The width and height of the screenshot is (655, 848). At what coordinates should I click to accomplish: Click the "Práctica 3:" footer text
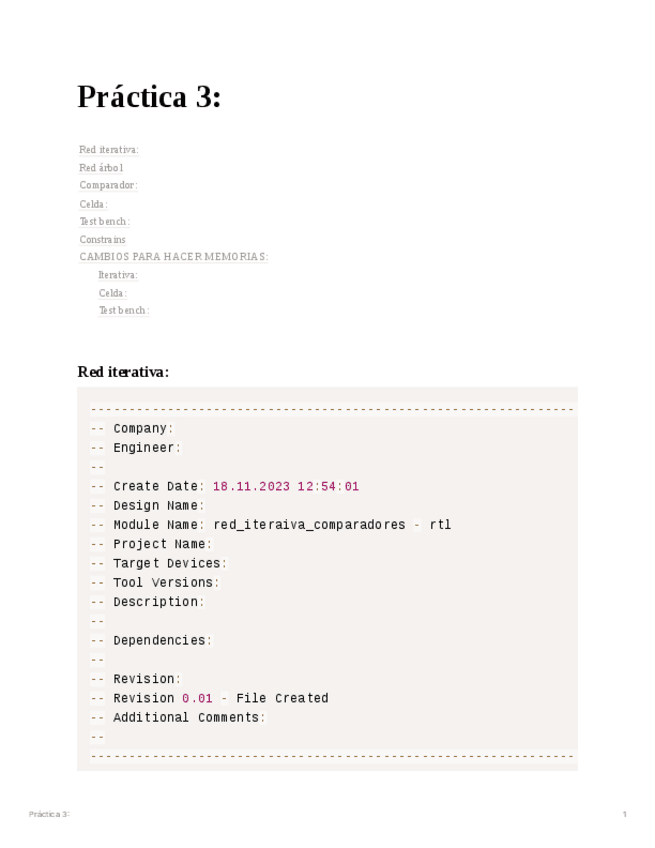[x=49, y=814]
